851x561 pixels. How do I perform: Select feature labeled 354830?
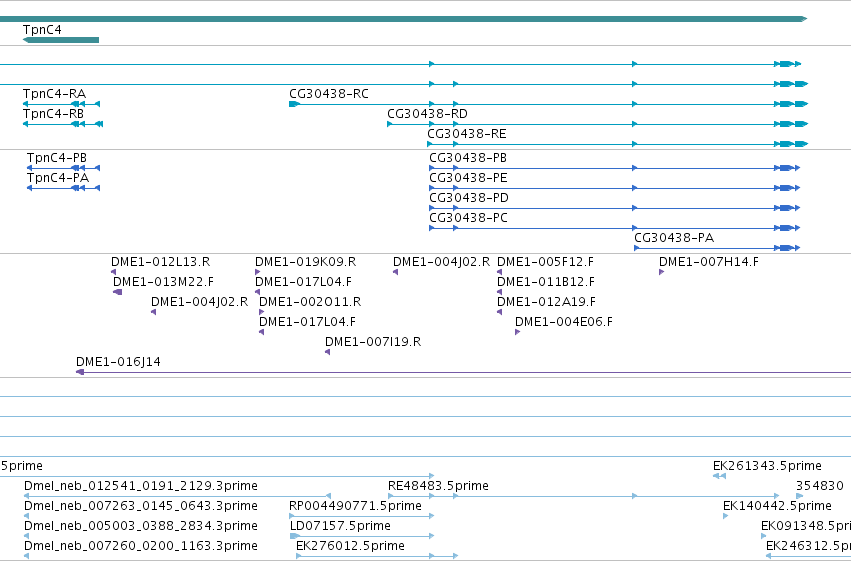click(820, 486)
